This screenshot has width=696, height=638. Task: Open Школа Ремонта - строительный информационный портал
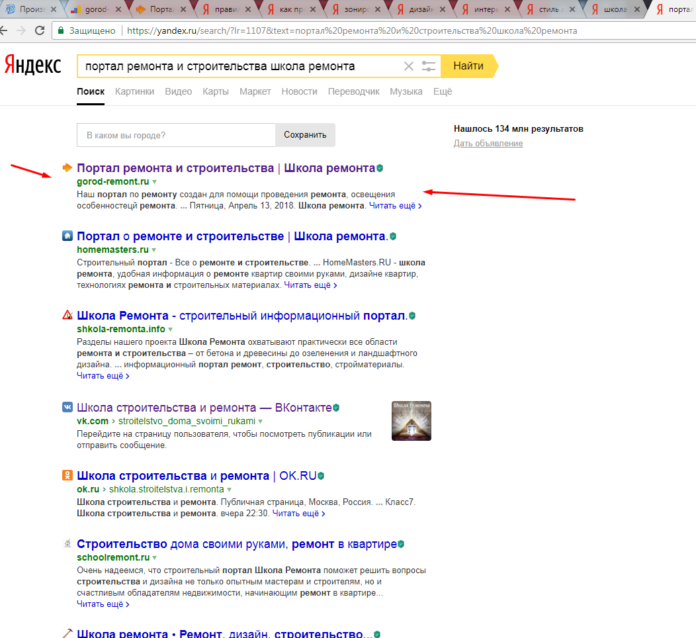pos(242,316)
